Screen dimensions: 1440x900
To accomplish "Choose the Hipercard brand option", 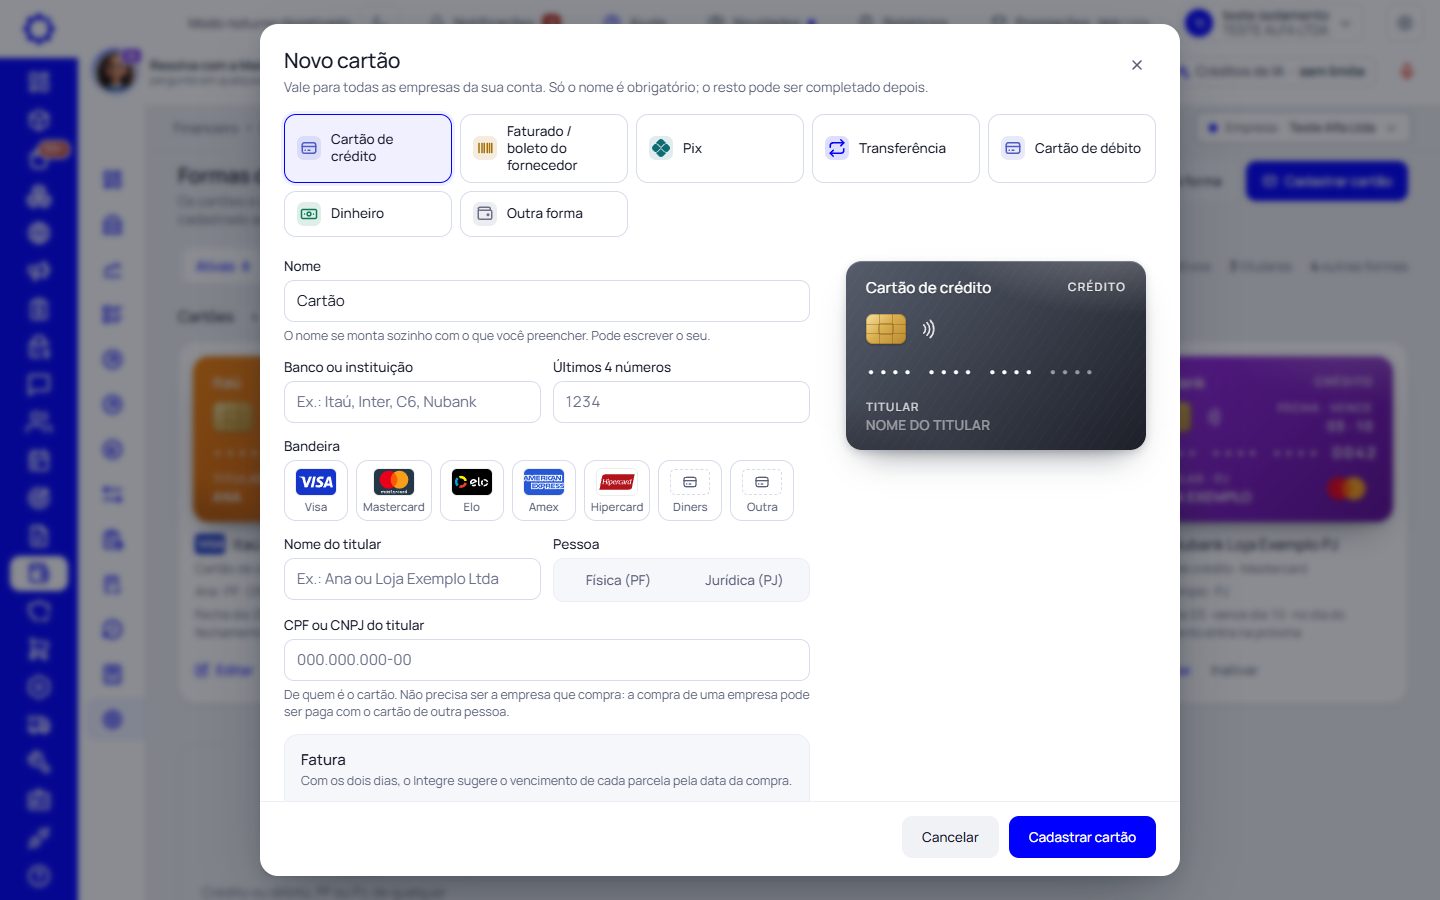I will click(617, 490).
